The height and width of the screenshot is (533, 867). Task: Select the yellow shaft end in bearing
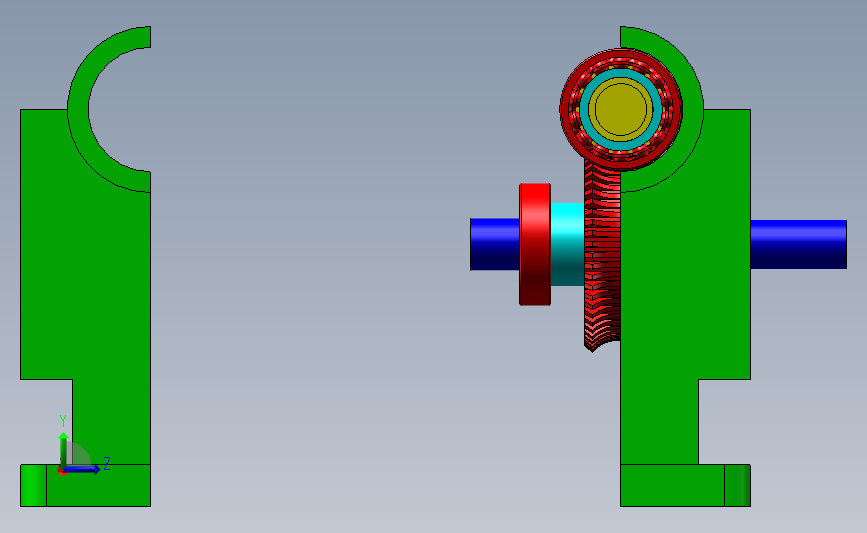pos(620,109)
